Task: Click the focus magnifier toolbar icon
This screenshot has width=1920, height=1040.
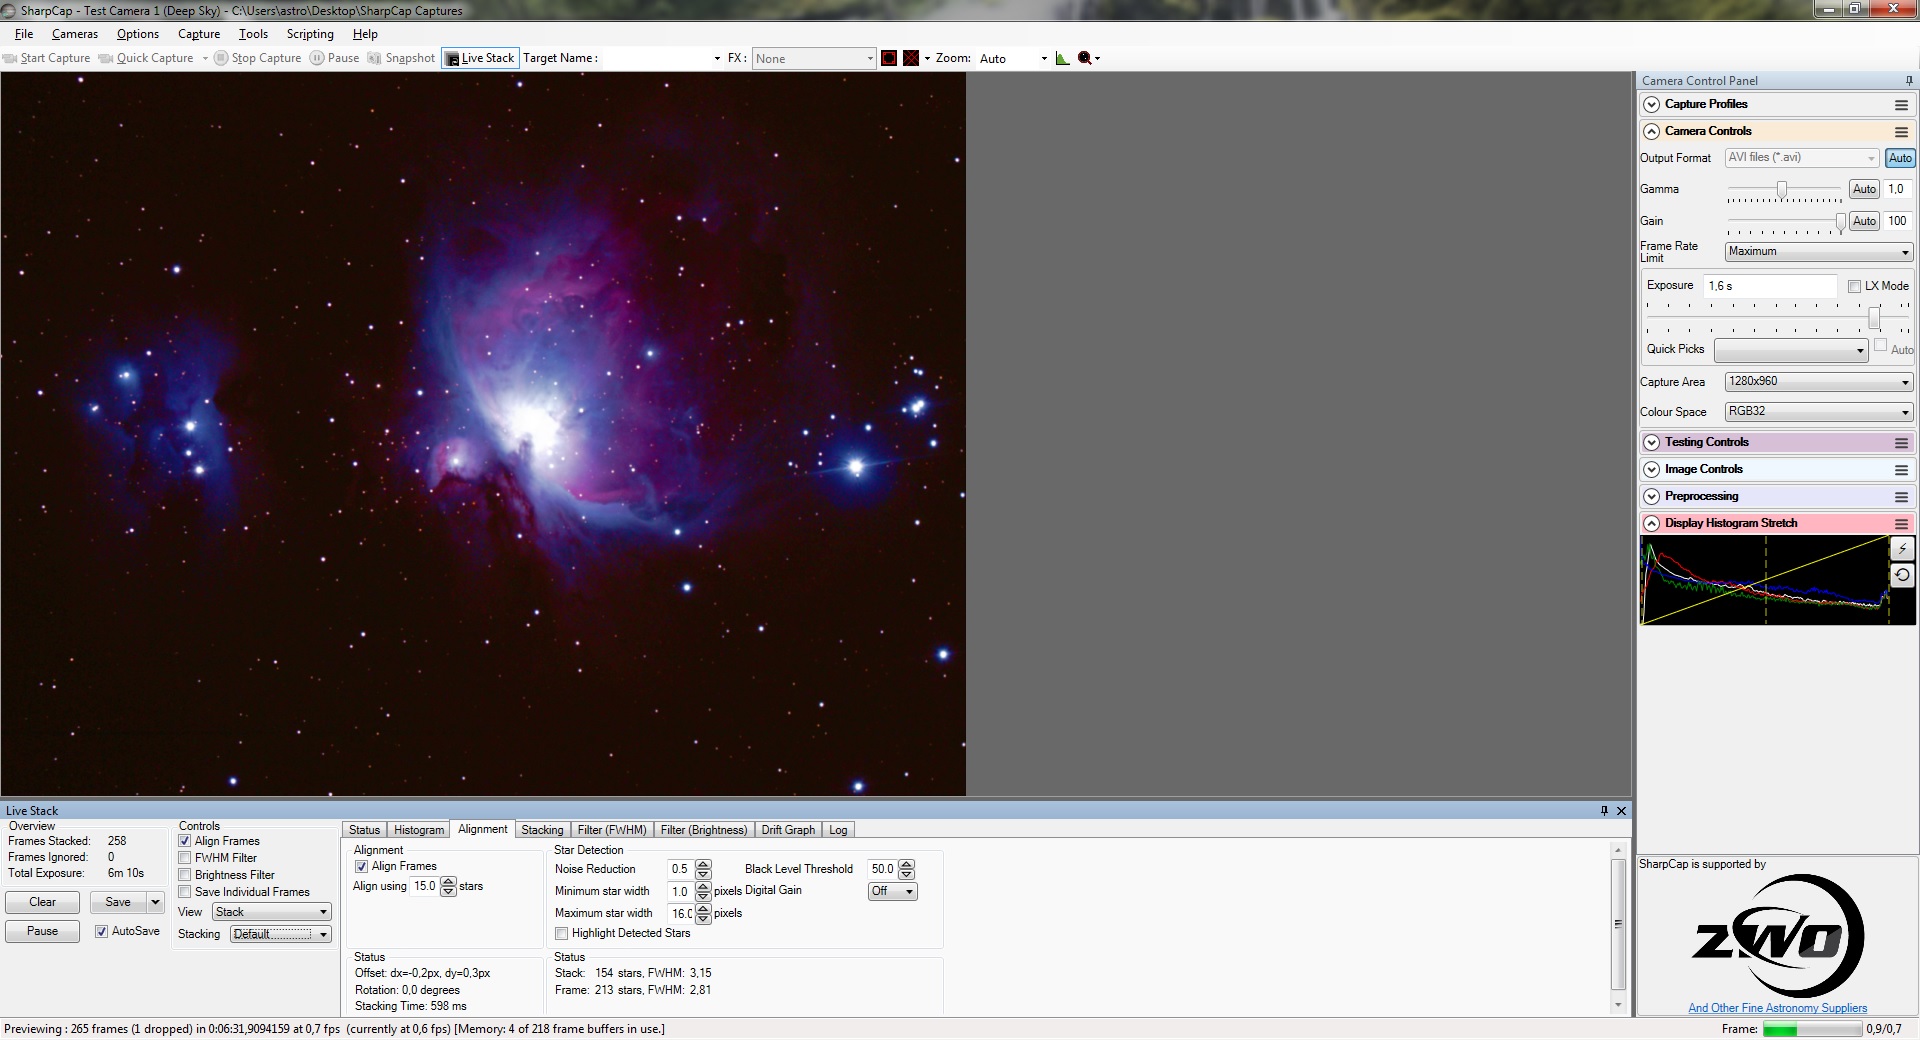Action: click(1085, 58)
